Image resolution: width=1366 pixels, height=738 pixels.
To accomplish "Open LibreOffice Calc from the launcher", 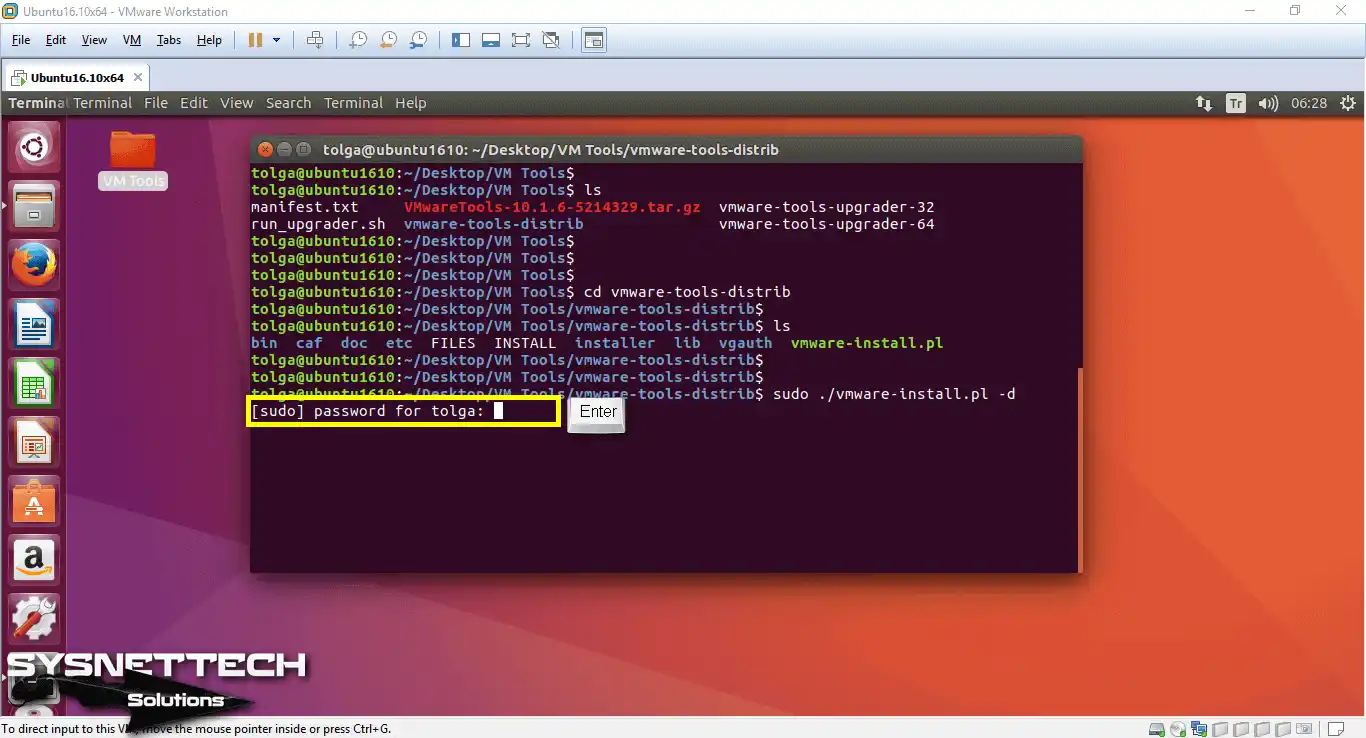I will (x=33, y=382).
